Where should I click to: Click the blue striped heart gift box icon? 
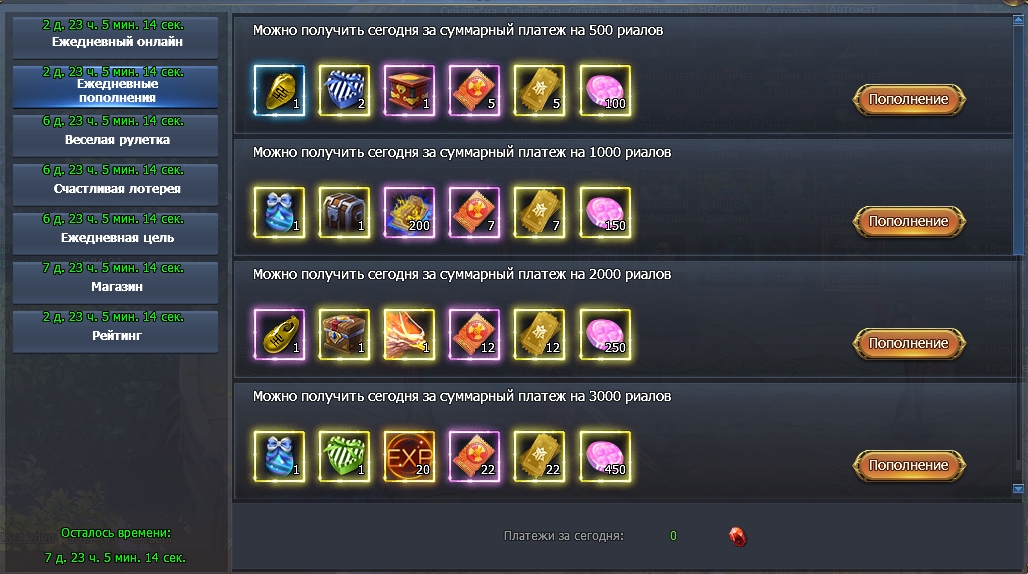[344, 90]
